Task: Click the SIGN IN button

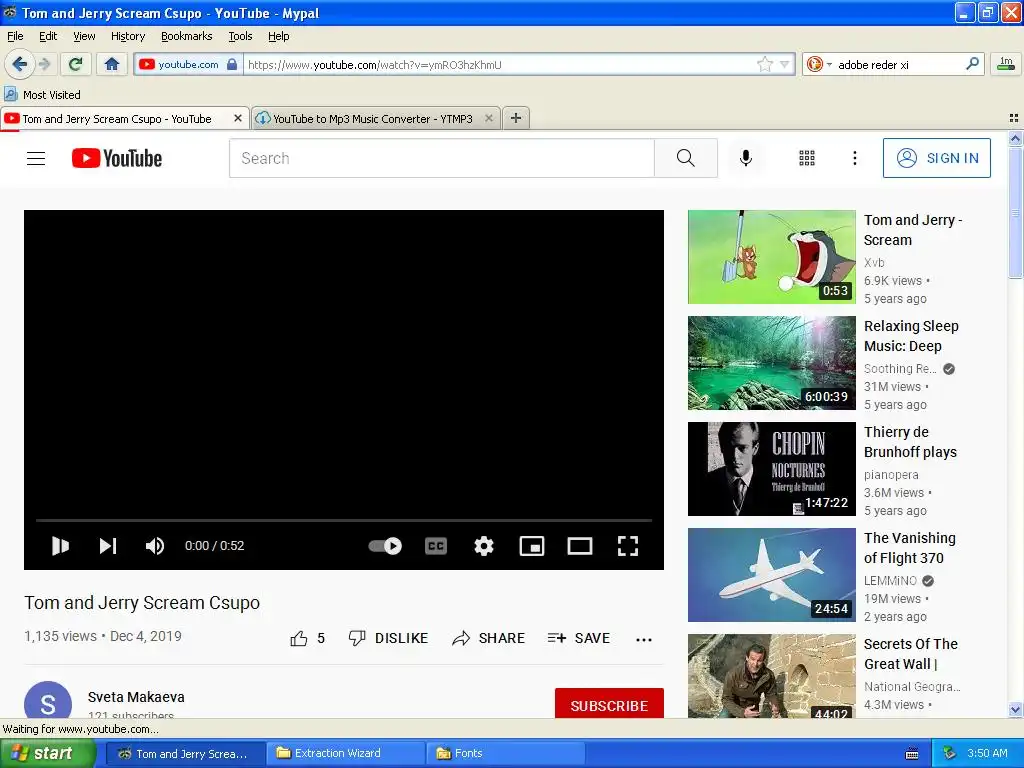Action: pos(936,158)
